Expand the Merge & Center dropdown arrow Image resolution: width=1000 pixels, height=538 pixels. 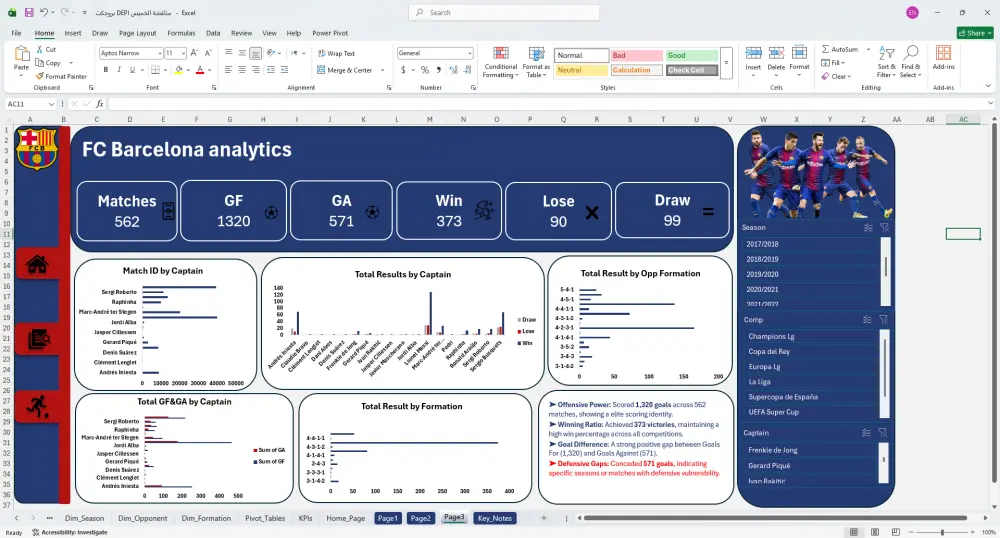(x=382, y=70)
